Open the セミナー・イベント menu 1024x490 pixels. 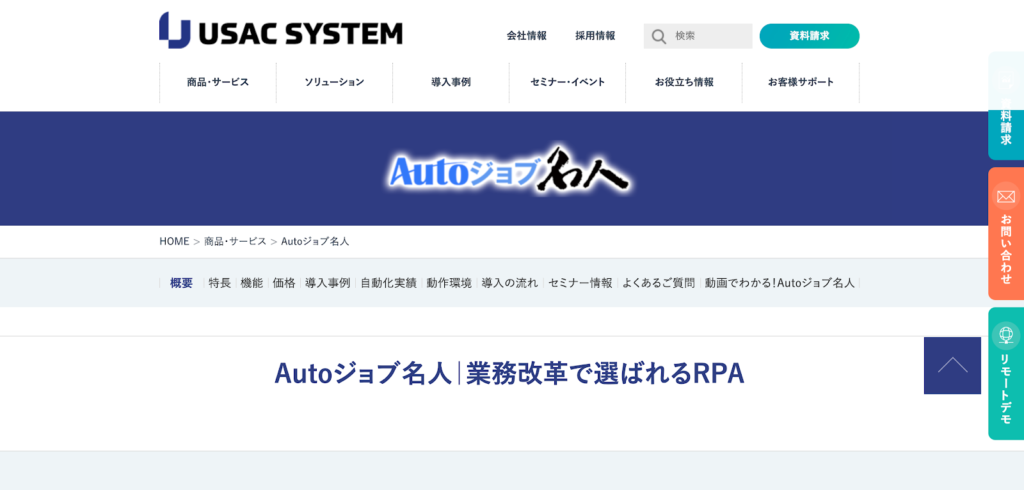(x=568, y=82)
